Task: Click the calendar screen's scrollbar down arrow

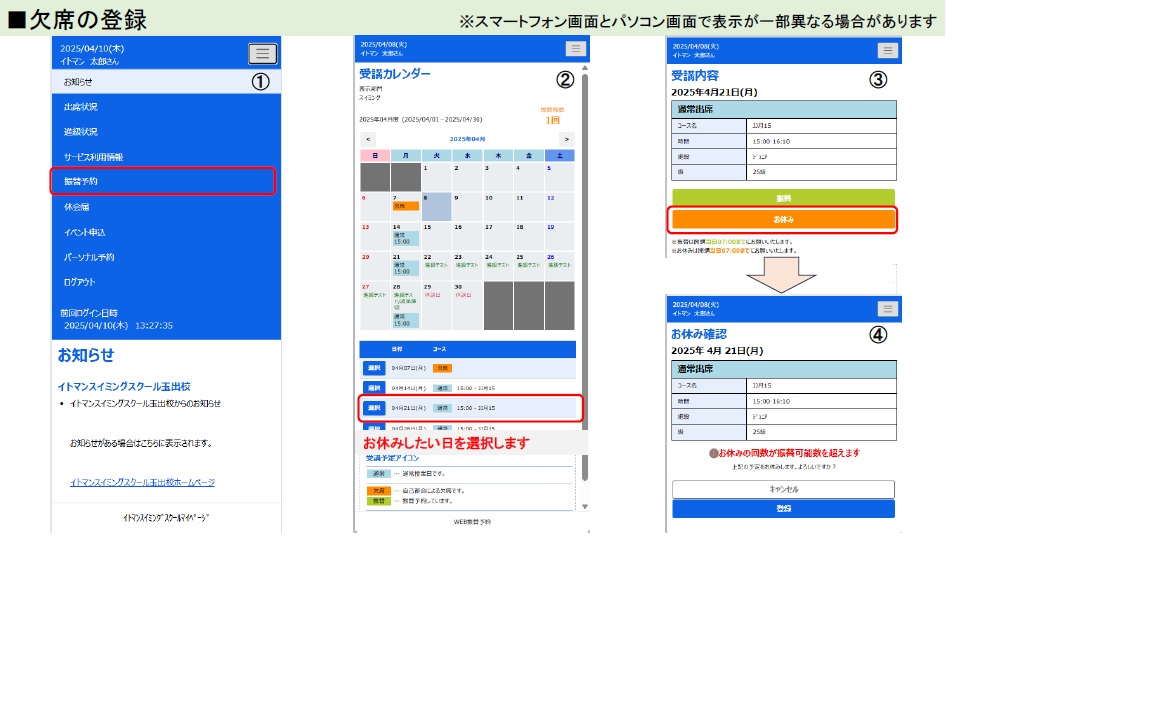Action: 586,506
